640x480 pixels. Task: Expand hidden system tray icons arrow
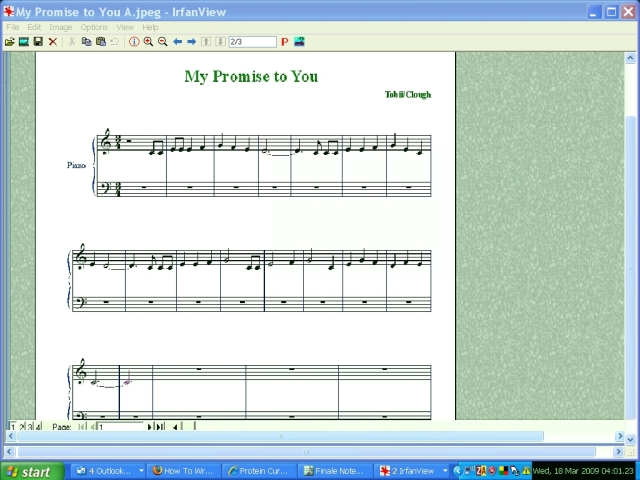[458, 471]
